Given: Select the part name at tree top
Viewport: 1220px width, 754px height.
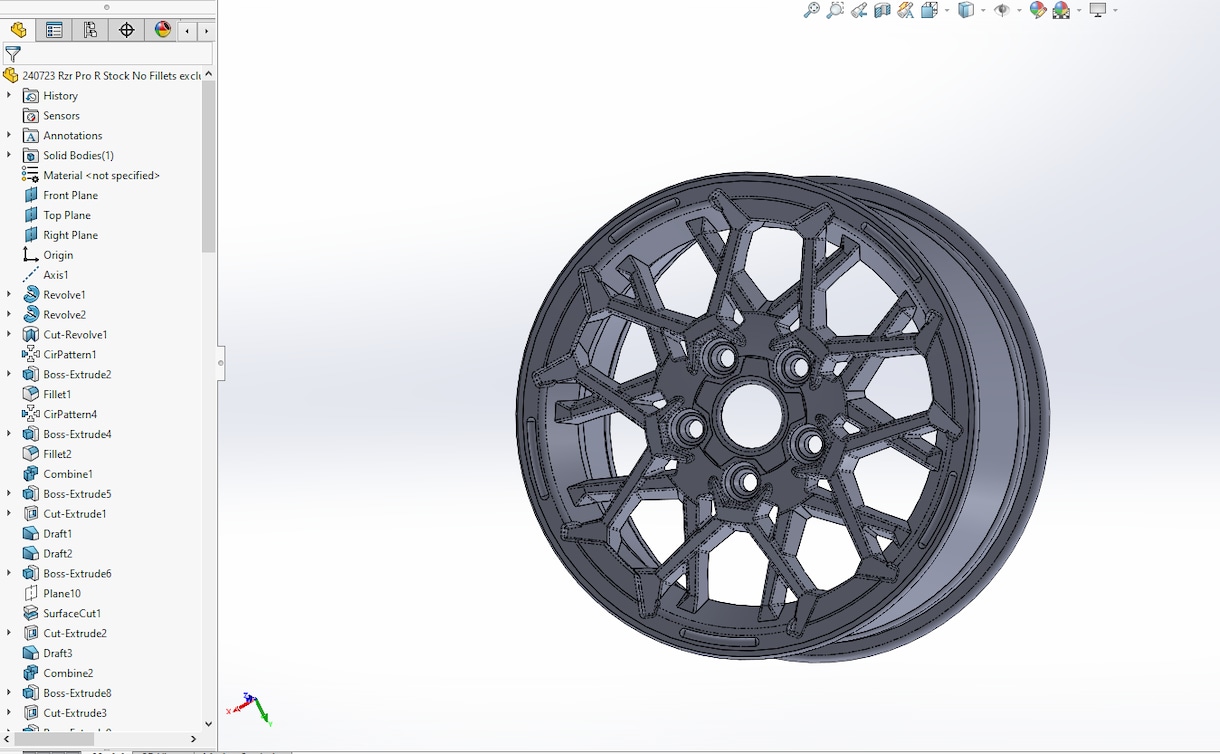Looking at the screenshot, I should (x=112, y=75).
